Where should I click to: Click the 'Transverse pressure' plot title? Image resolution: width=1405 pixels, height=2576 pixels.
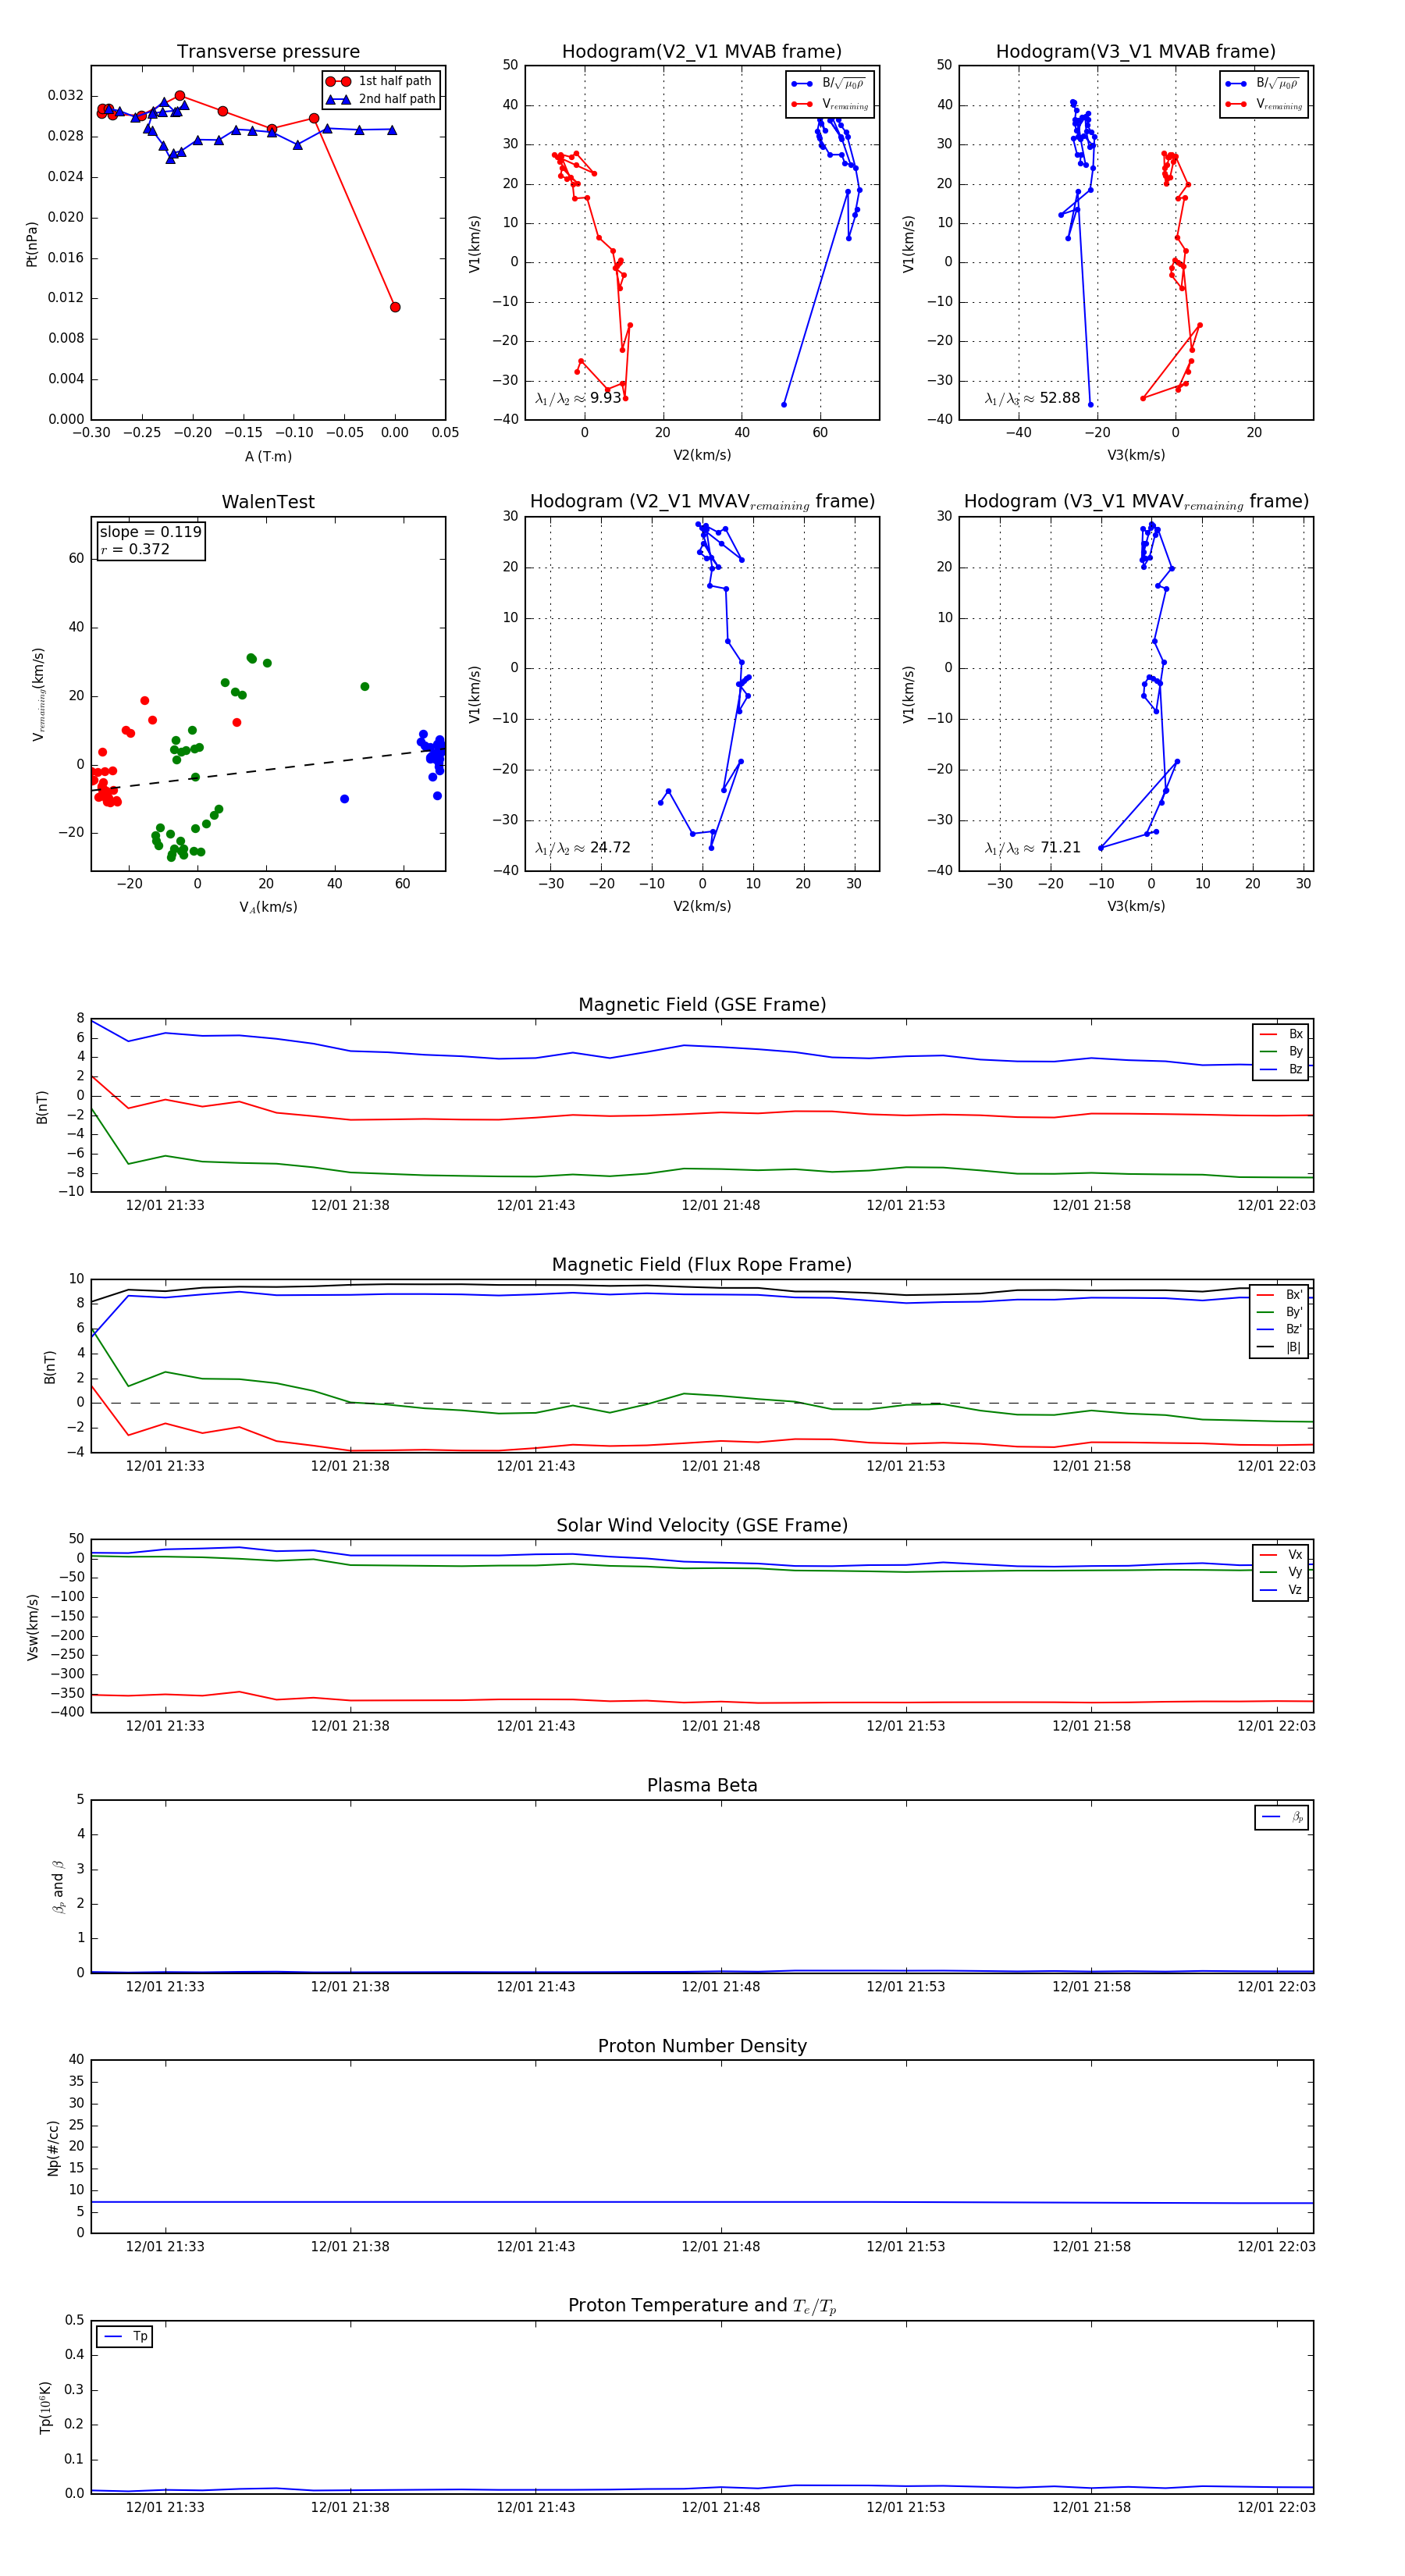point(268,52)
